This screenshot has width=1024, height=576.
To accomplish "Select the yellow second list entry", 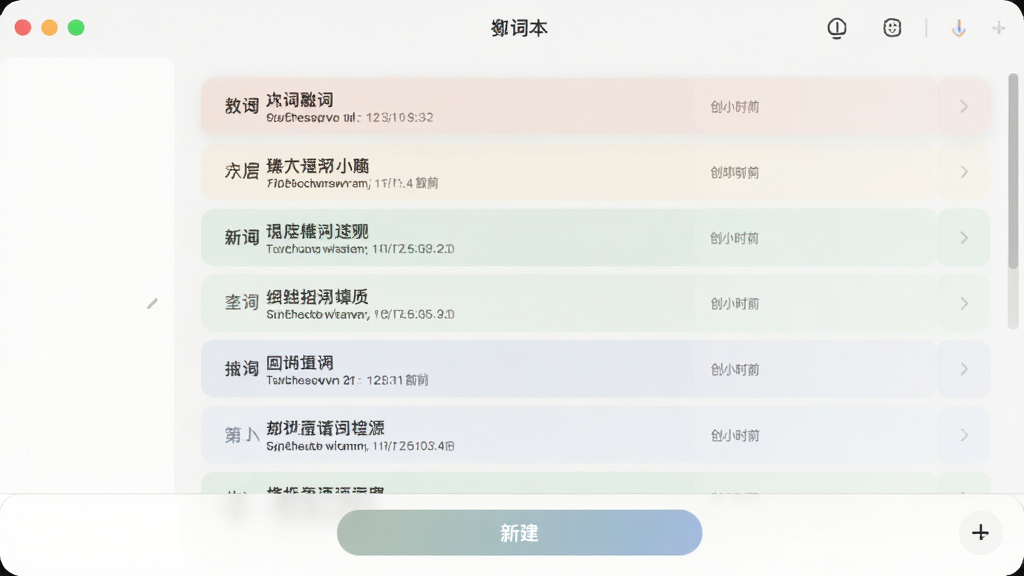I will point(569,172).
